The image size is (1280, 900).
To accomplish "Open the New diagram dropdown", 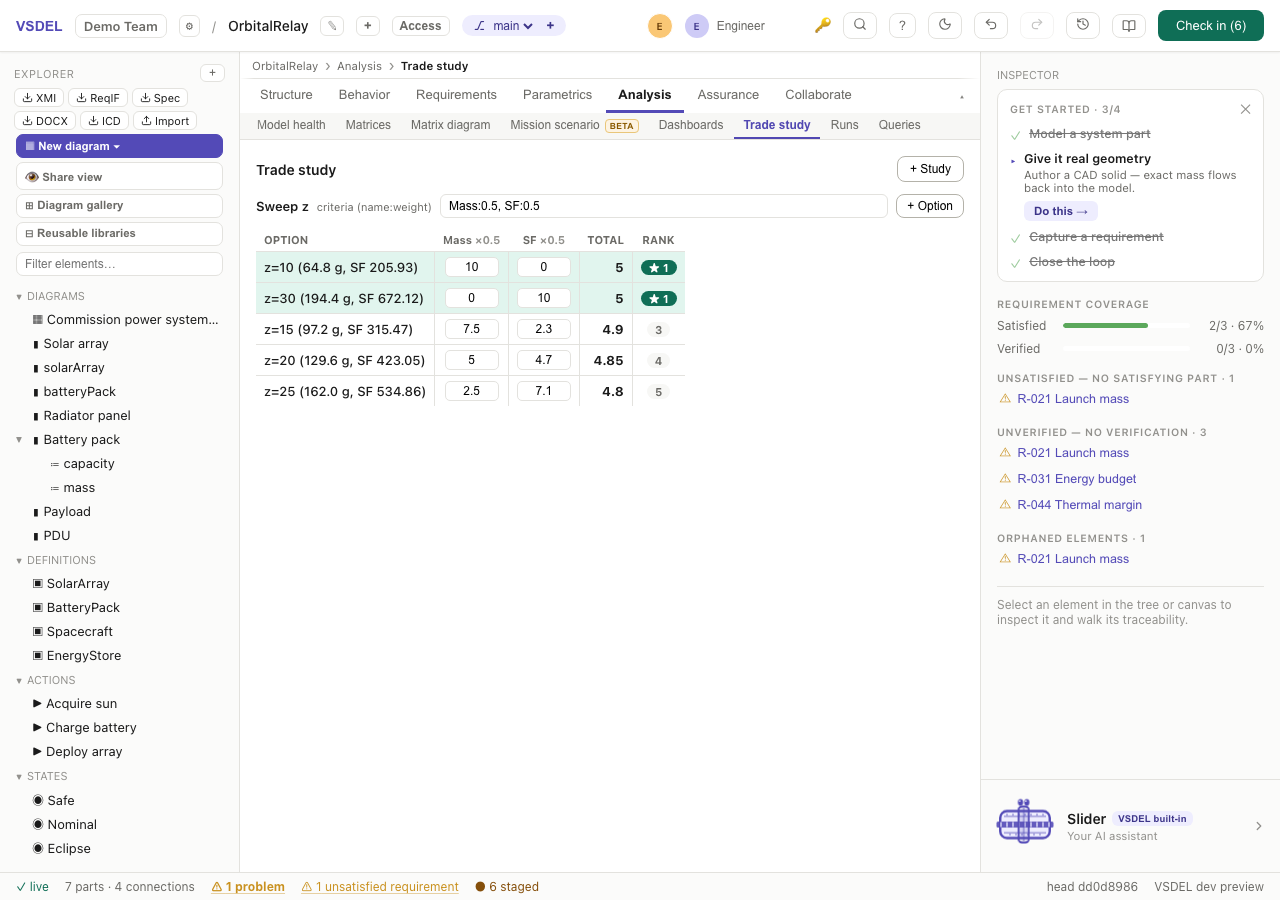I will pos(119,146).
